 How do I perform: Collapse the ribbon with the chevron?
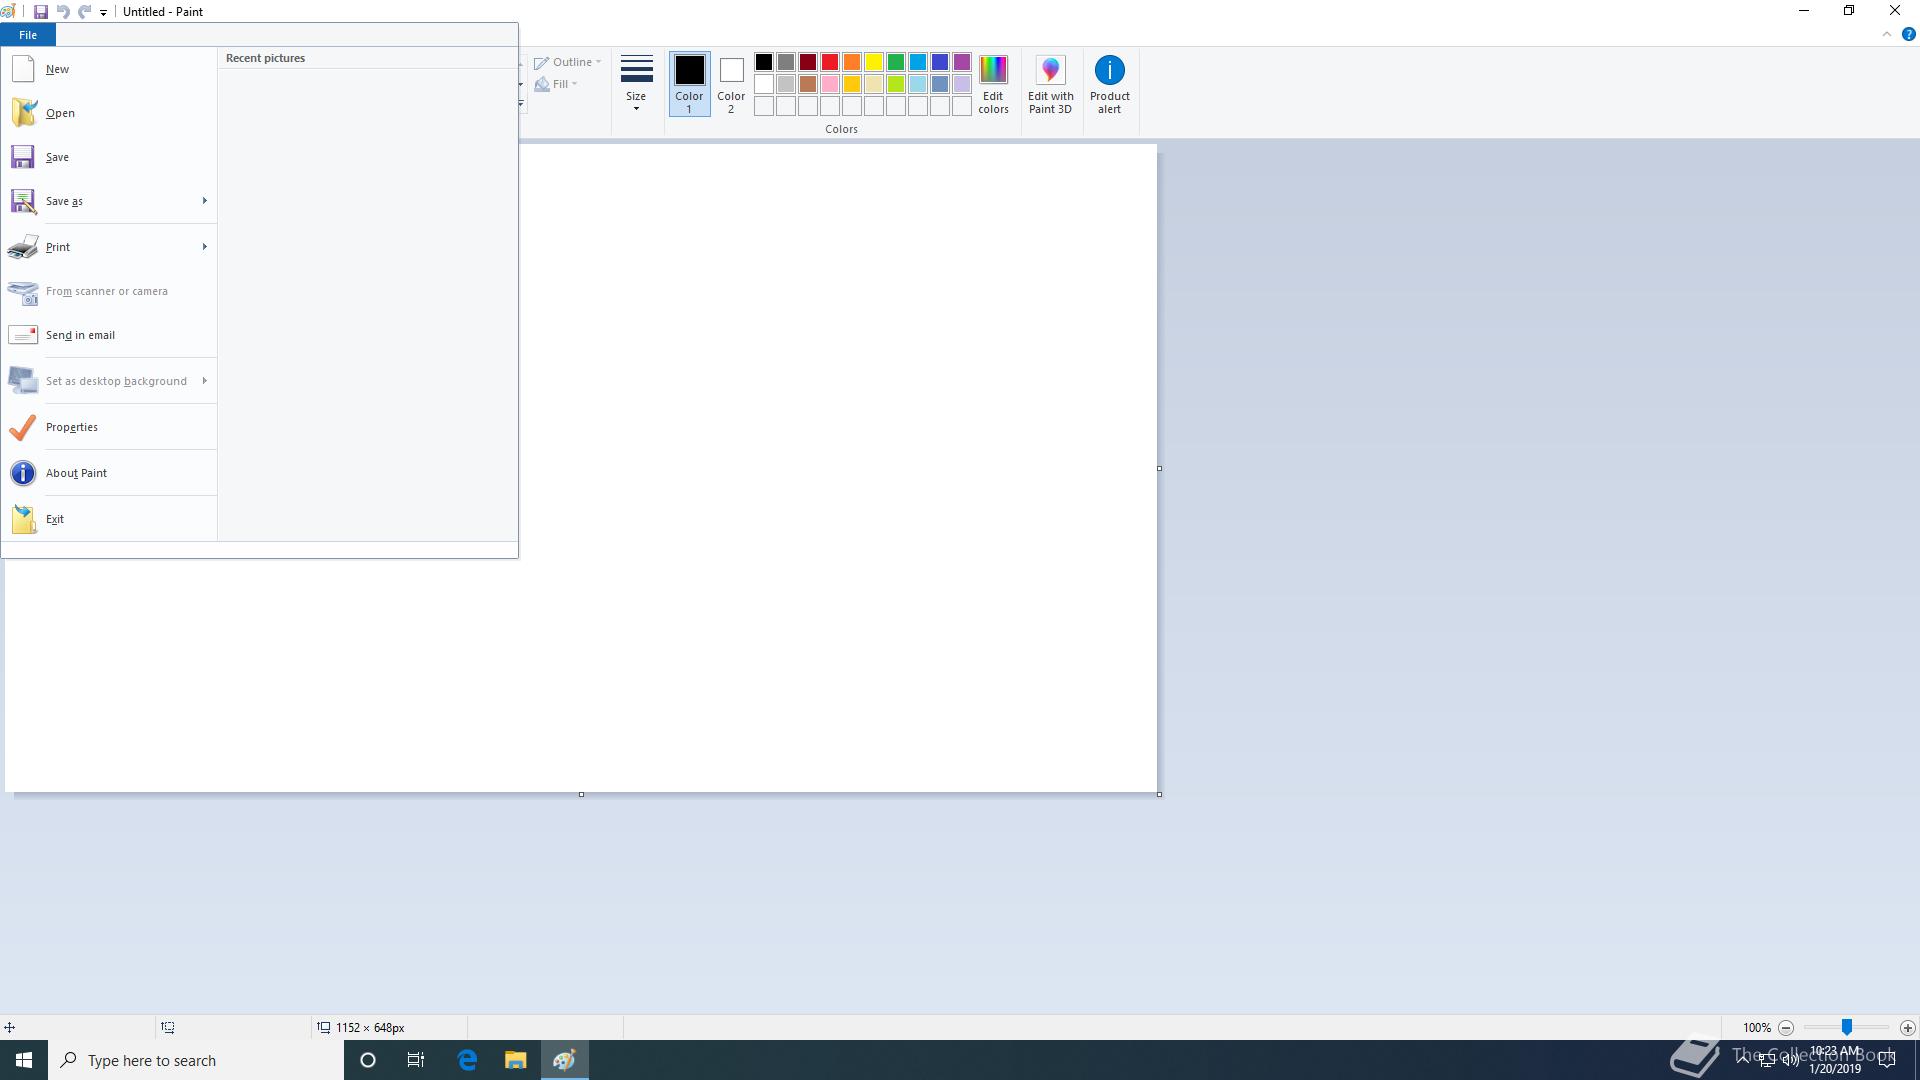(x=1887, y=34)
